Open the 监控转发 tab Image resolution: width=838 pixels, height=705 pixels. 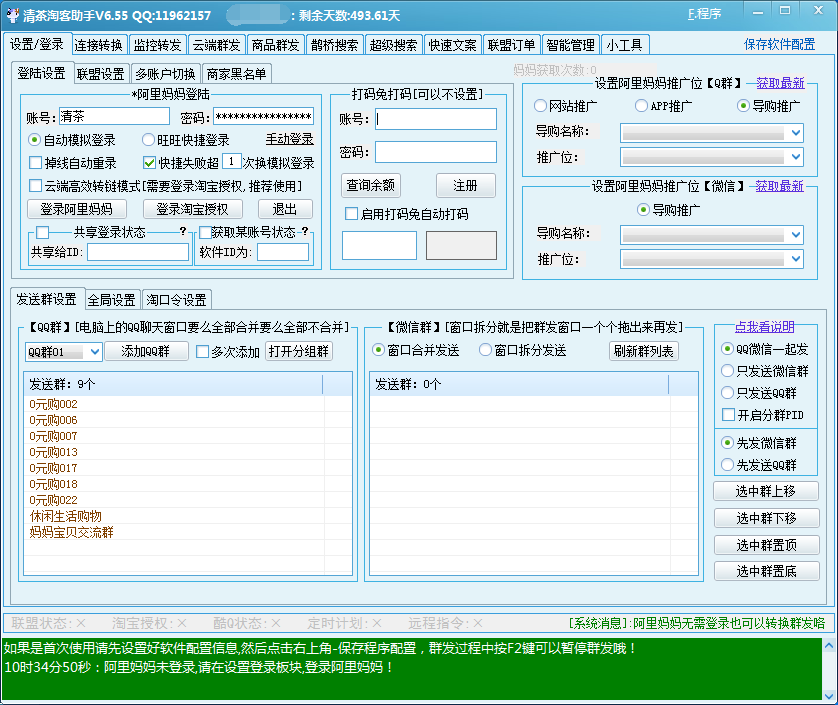157,45
